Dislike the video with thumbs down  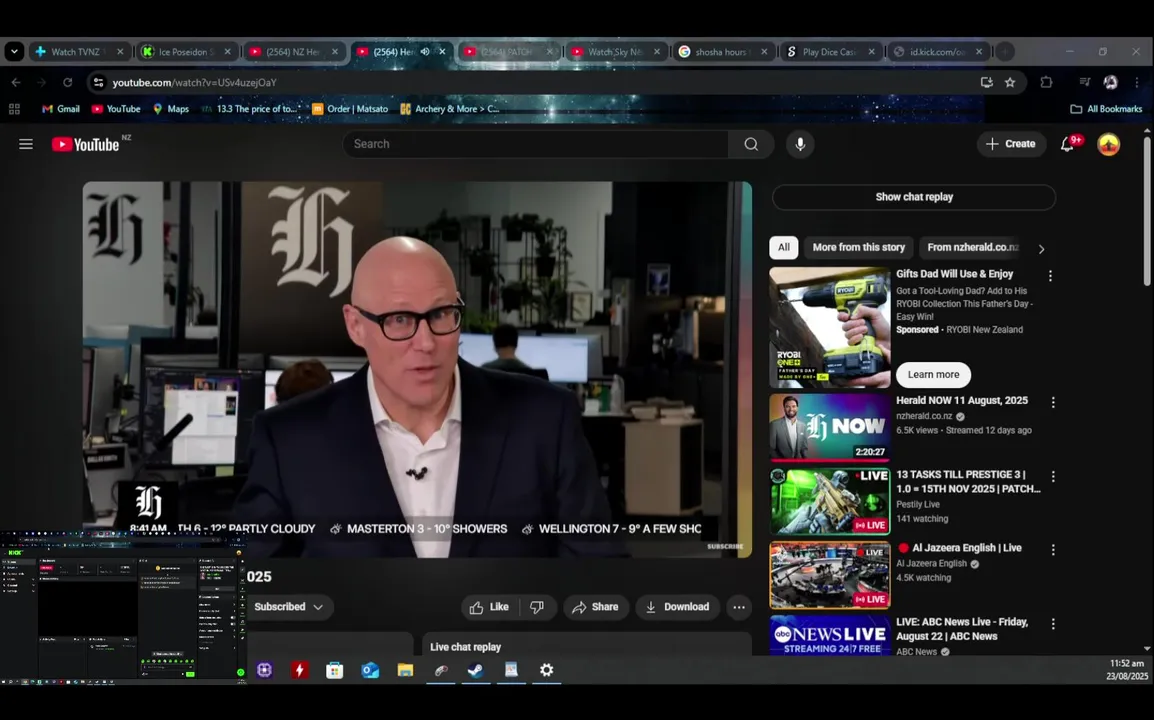537,607
